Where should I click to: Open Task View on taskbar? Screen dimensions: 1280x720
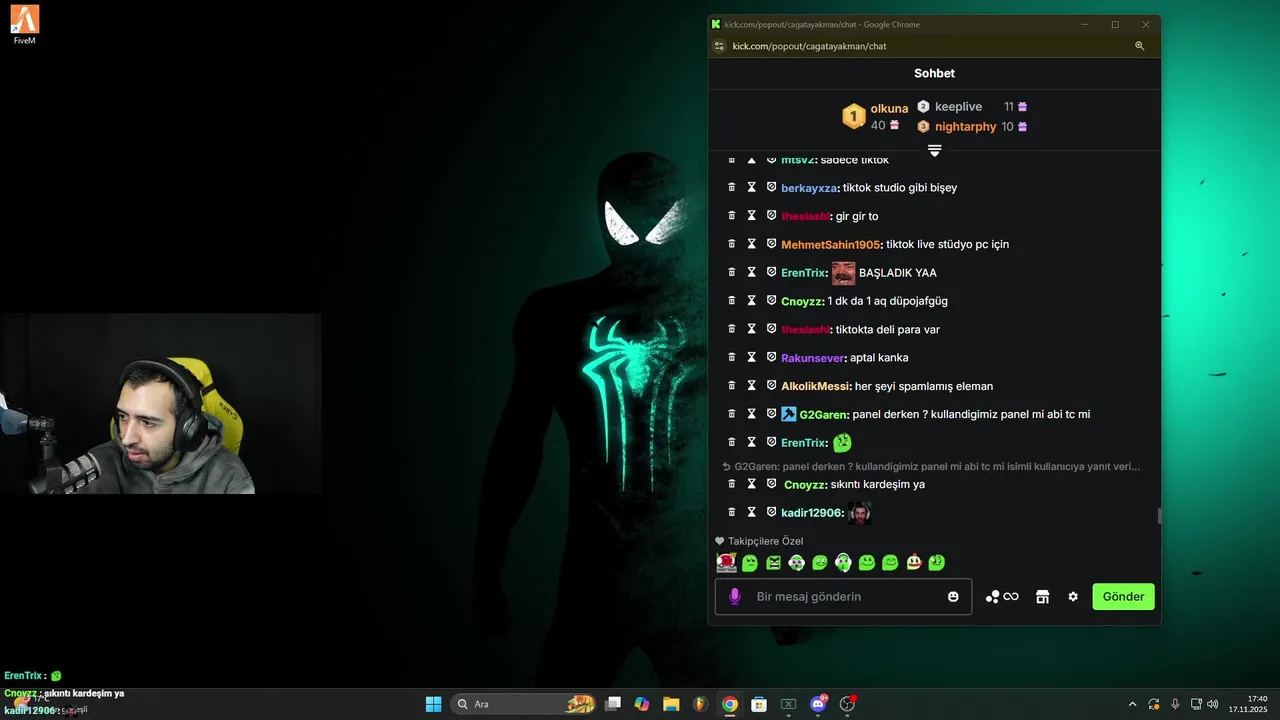613,704
